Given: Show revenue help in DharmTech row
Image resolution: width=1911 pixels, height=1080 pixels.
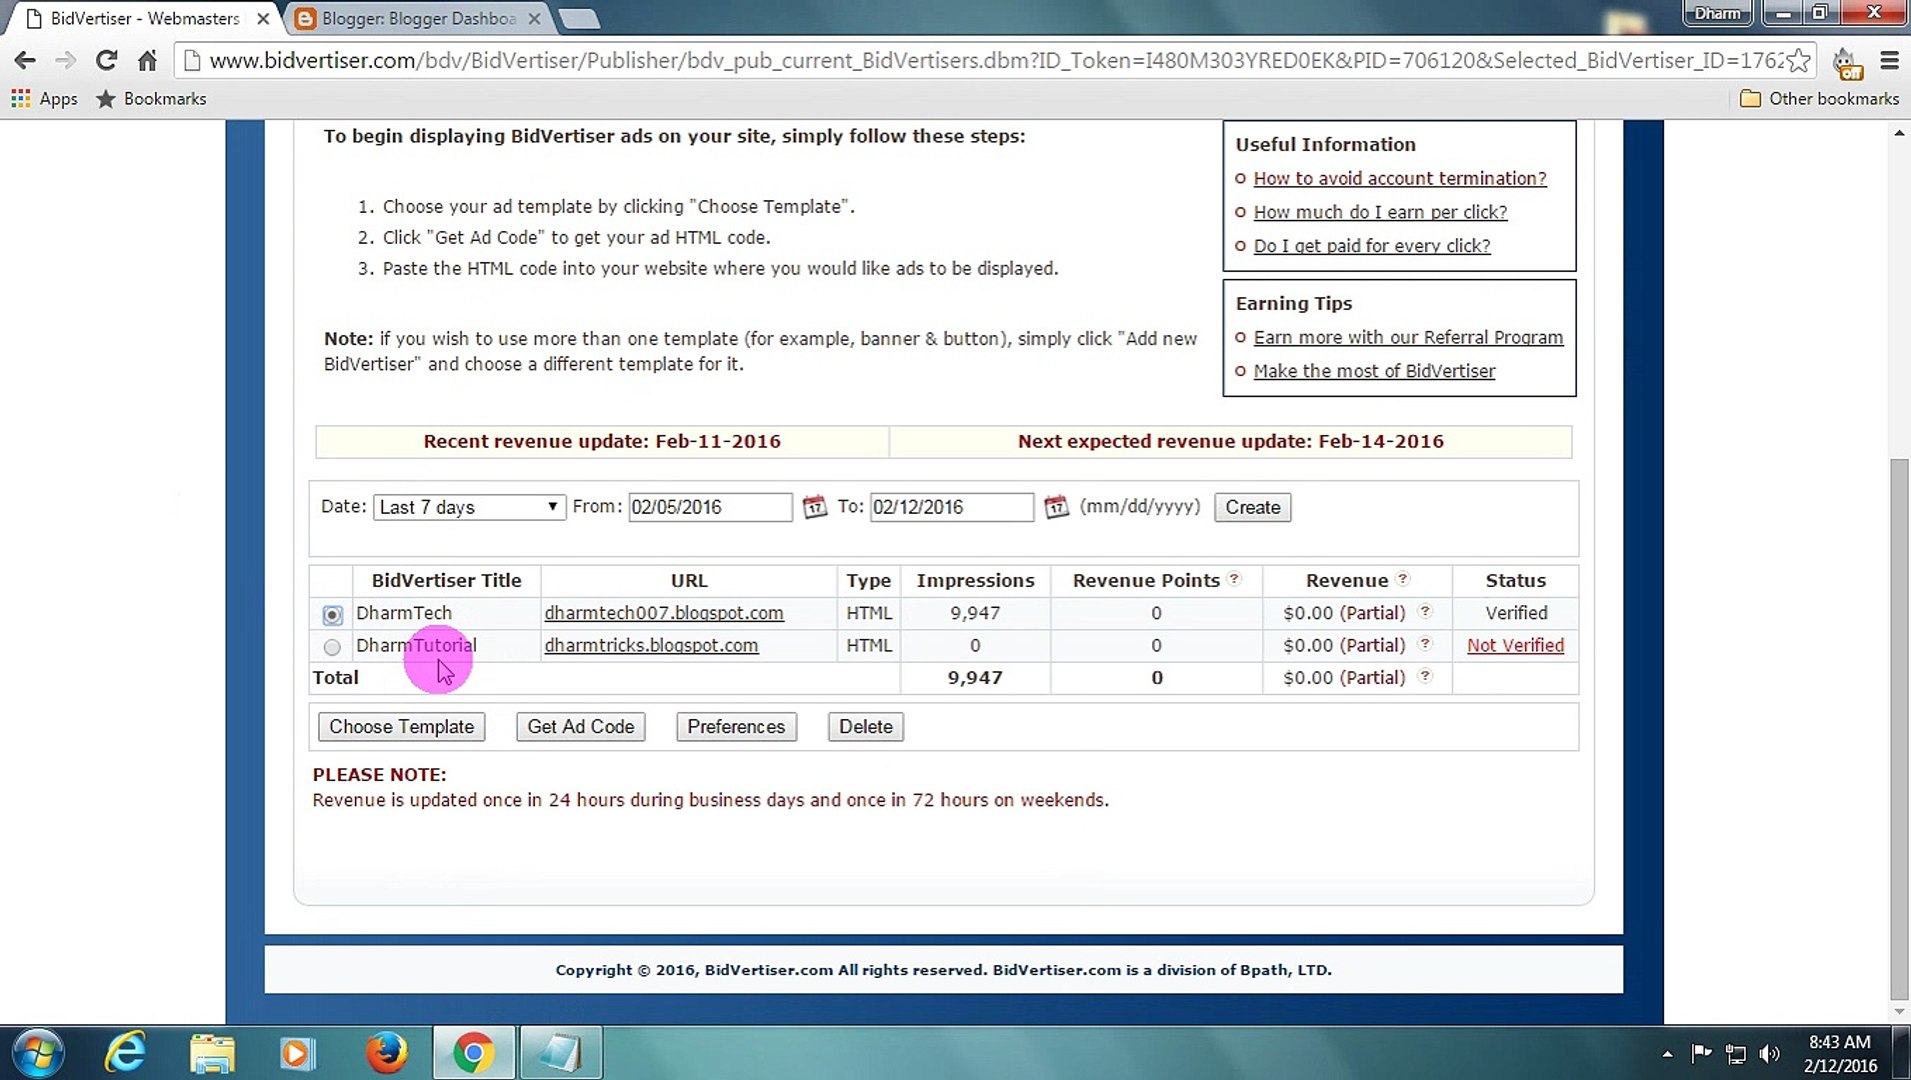Looking at the screenshot, I should pyautogui.click(x=1425, y=611).
